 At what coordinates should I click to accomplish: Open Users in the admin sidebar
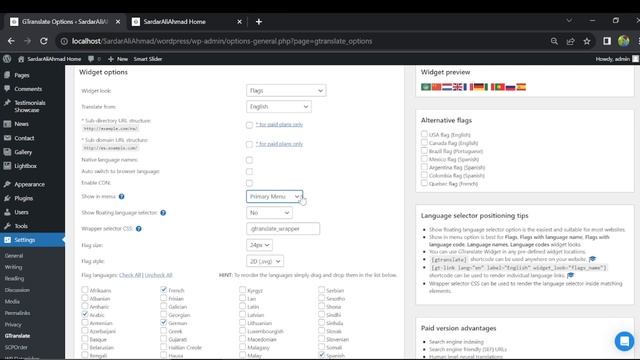coord(21,212)
